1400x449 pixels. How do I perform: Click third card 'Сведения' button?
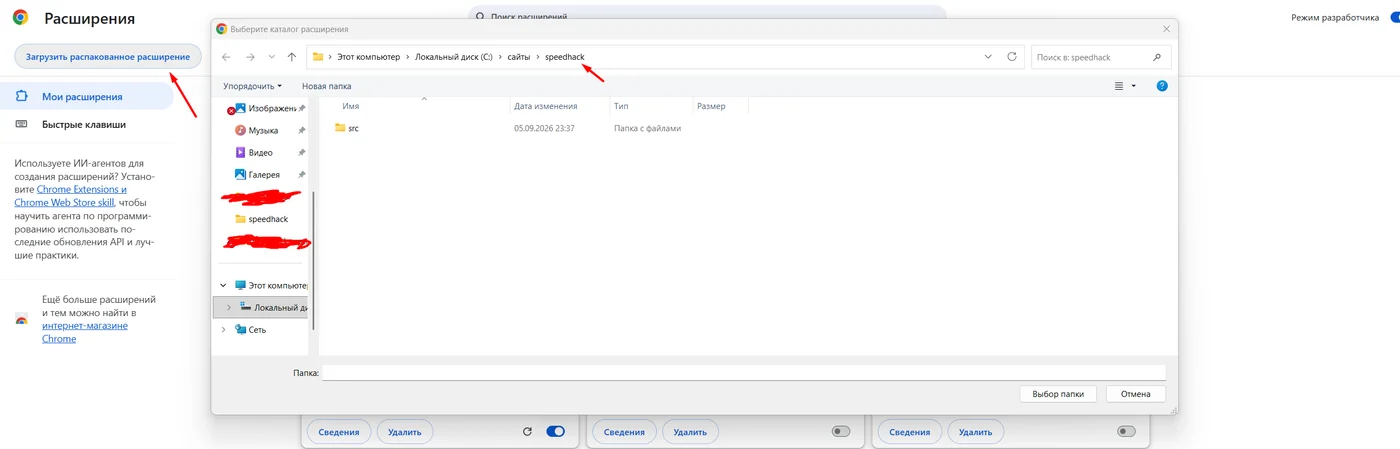[910, 432]
